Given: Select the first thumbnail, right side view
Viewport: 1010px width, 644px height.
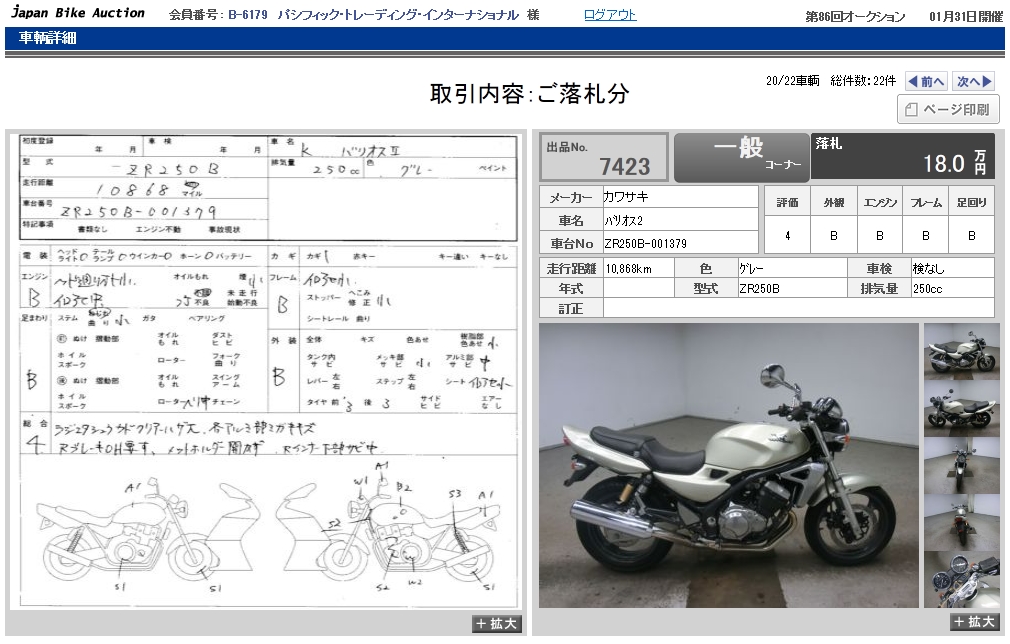Looking at the screenshot, I should [x=961, y=350].
